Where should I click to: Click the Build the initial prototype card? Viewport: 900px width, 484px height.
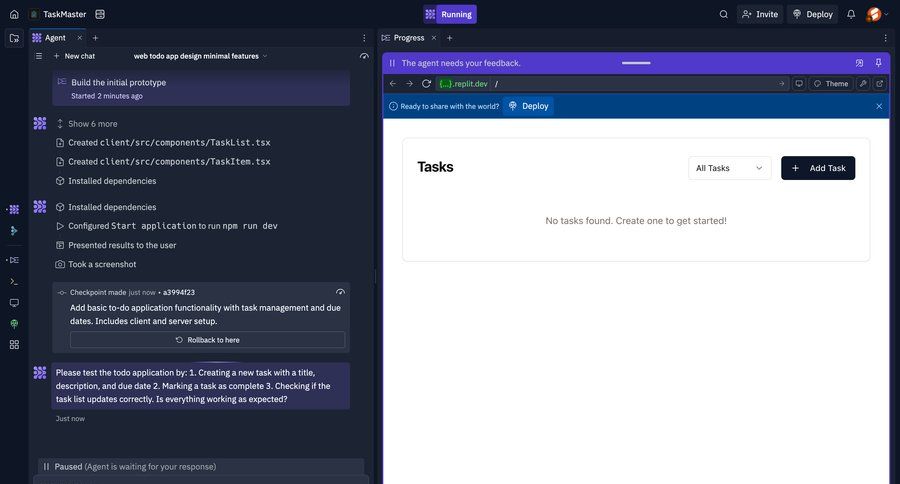pyautogui.click(x=201, y=88)
